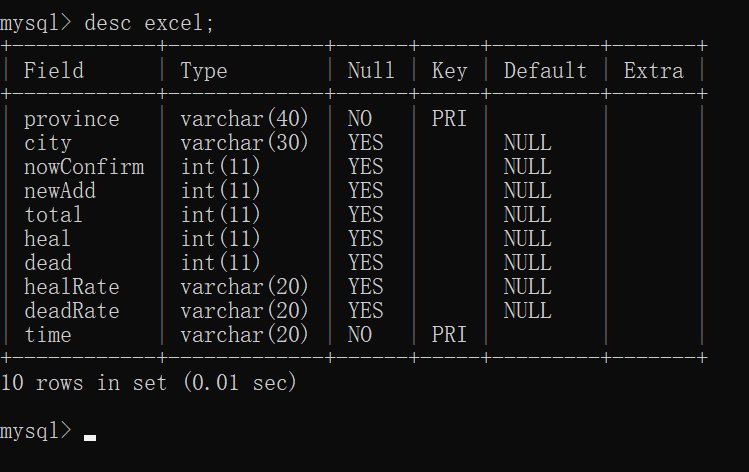Click the '10 rows in set' result line
Viewport: 749px width, 472px height.
click(x=149, y=382)
